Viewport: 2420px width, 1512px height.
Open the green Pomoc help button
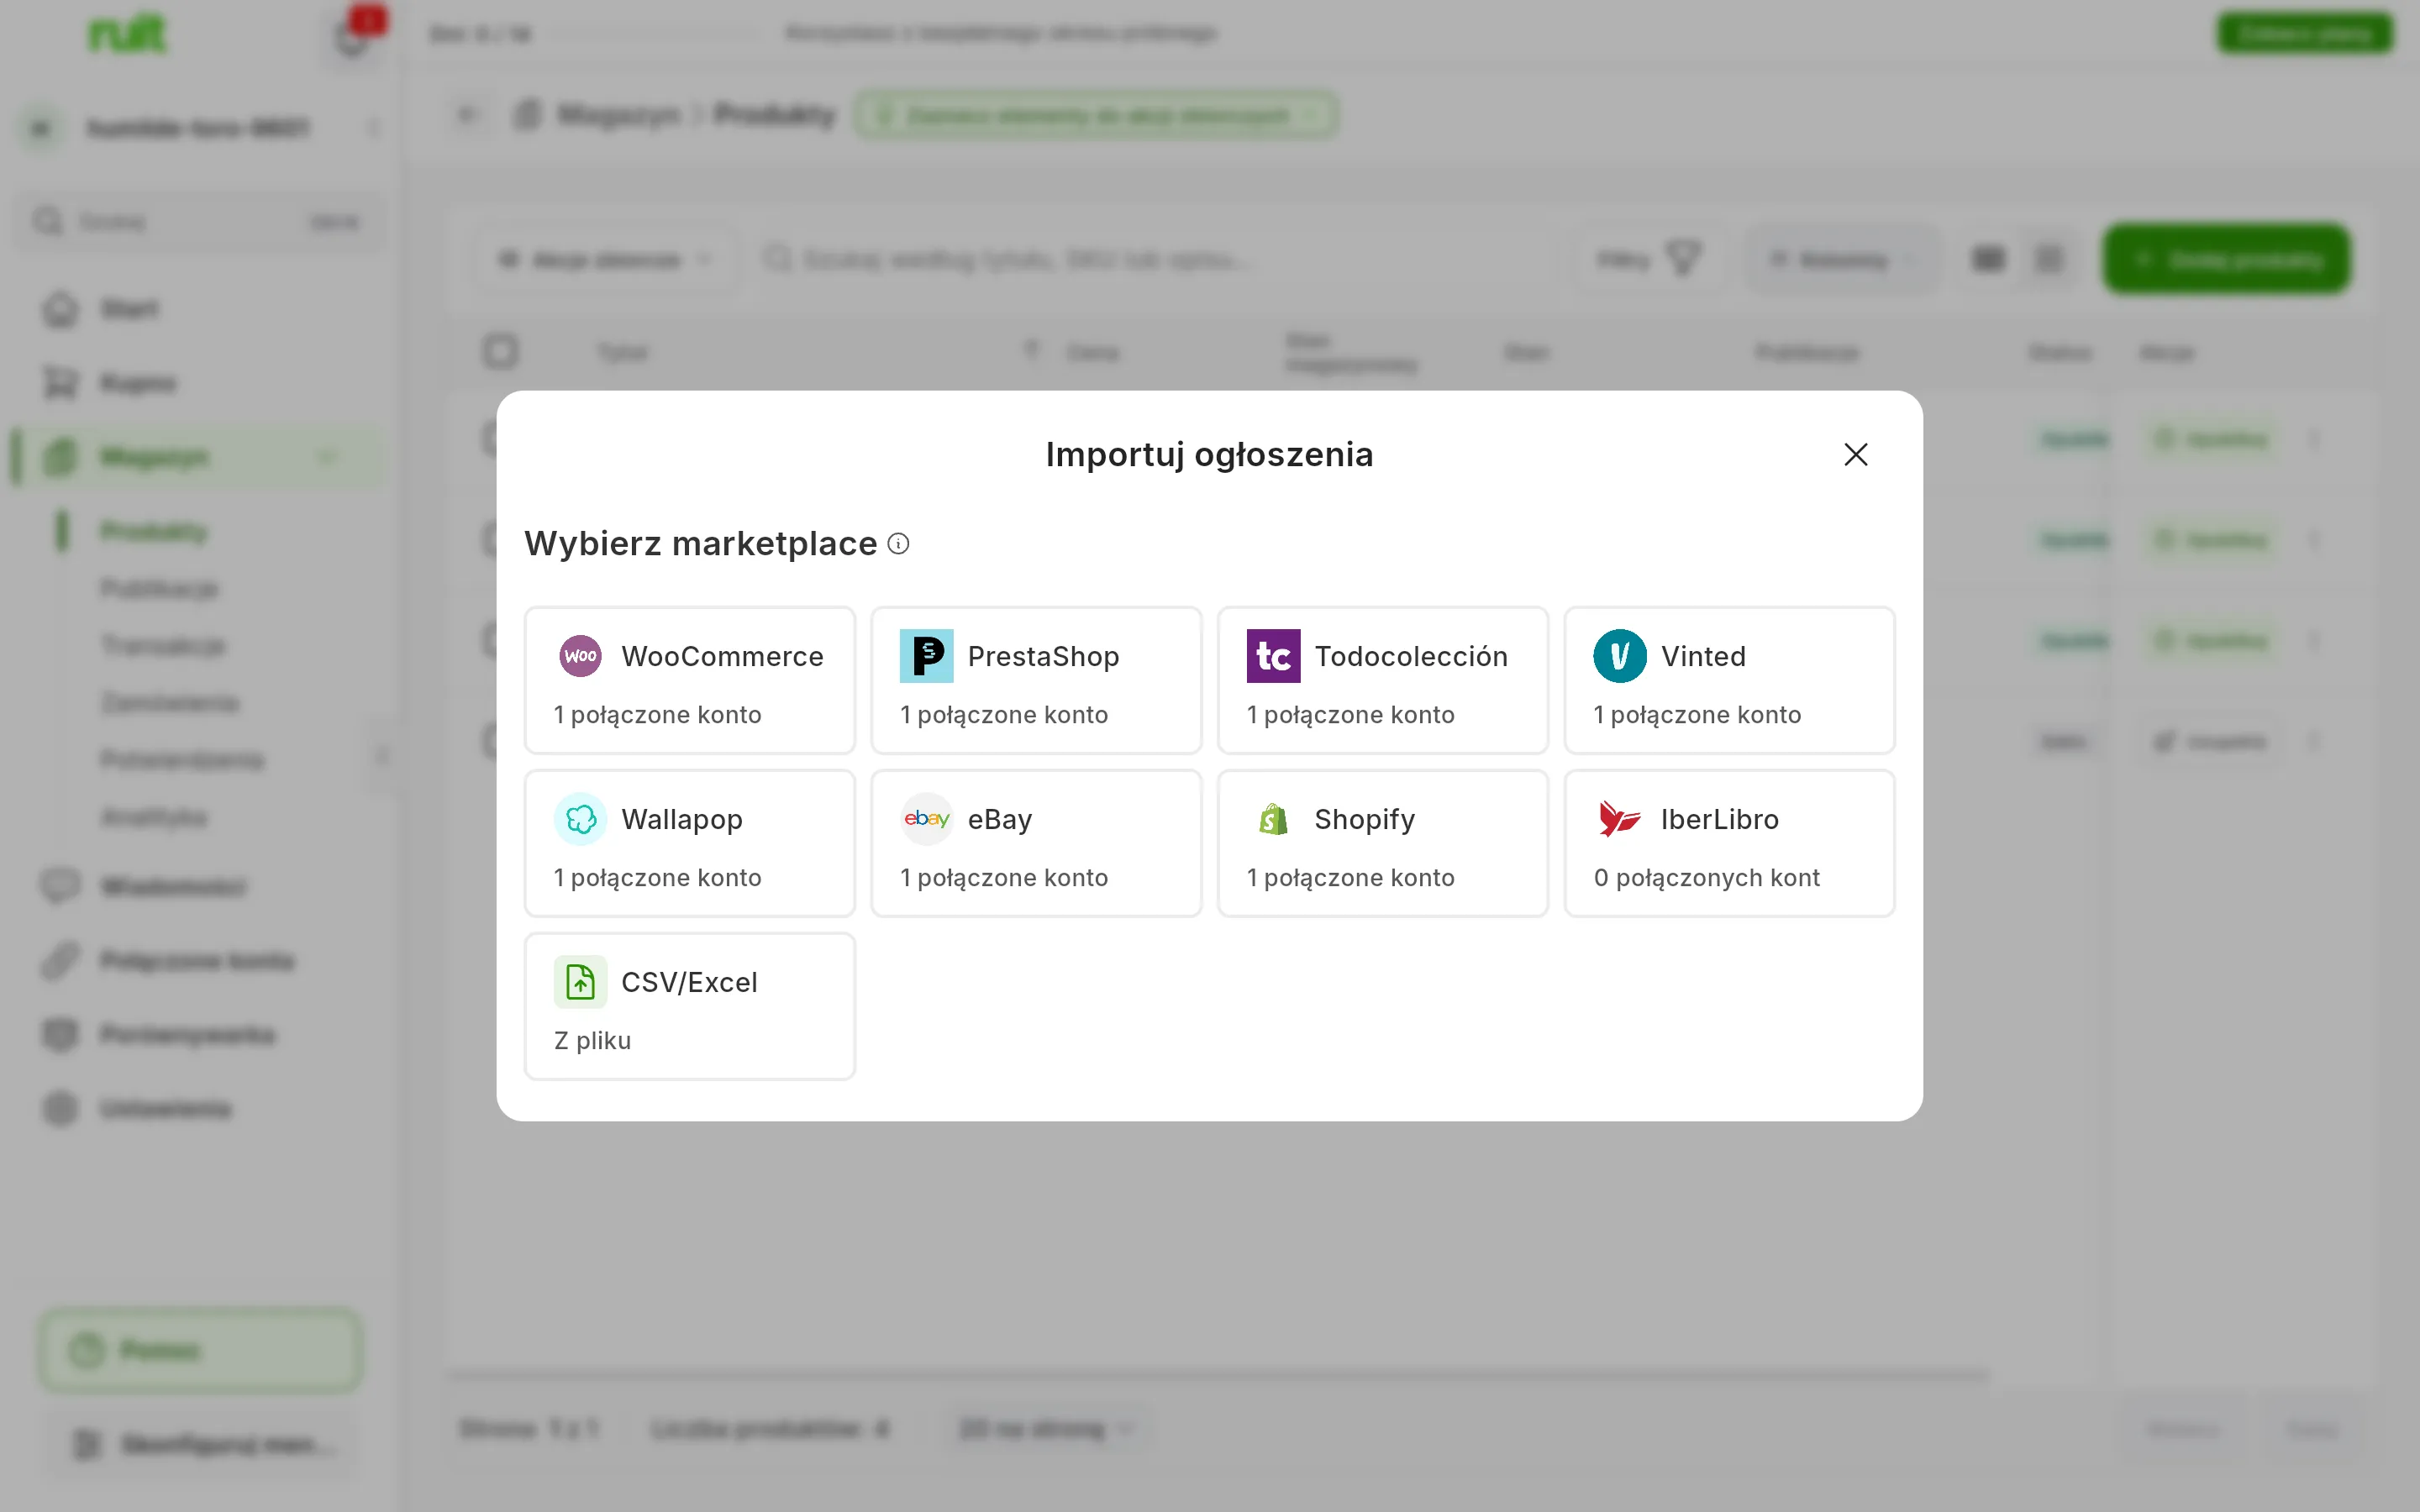tap(201, 1350)
